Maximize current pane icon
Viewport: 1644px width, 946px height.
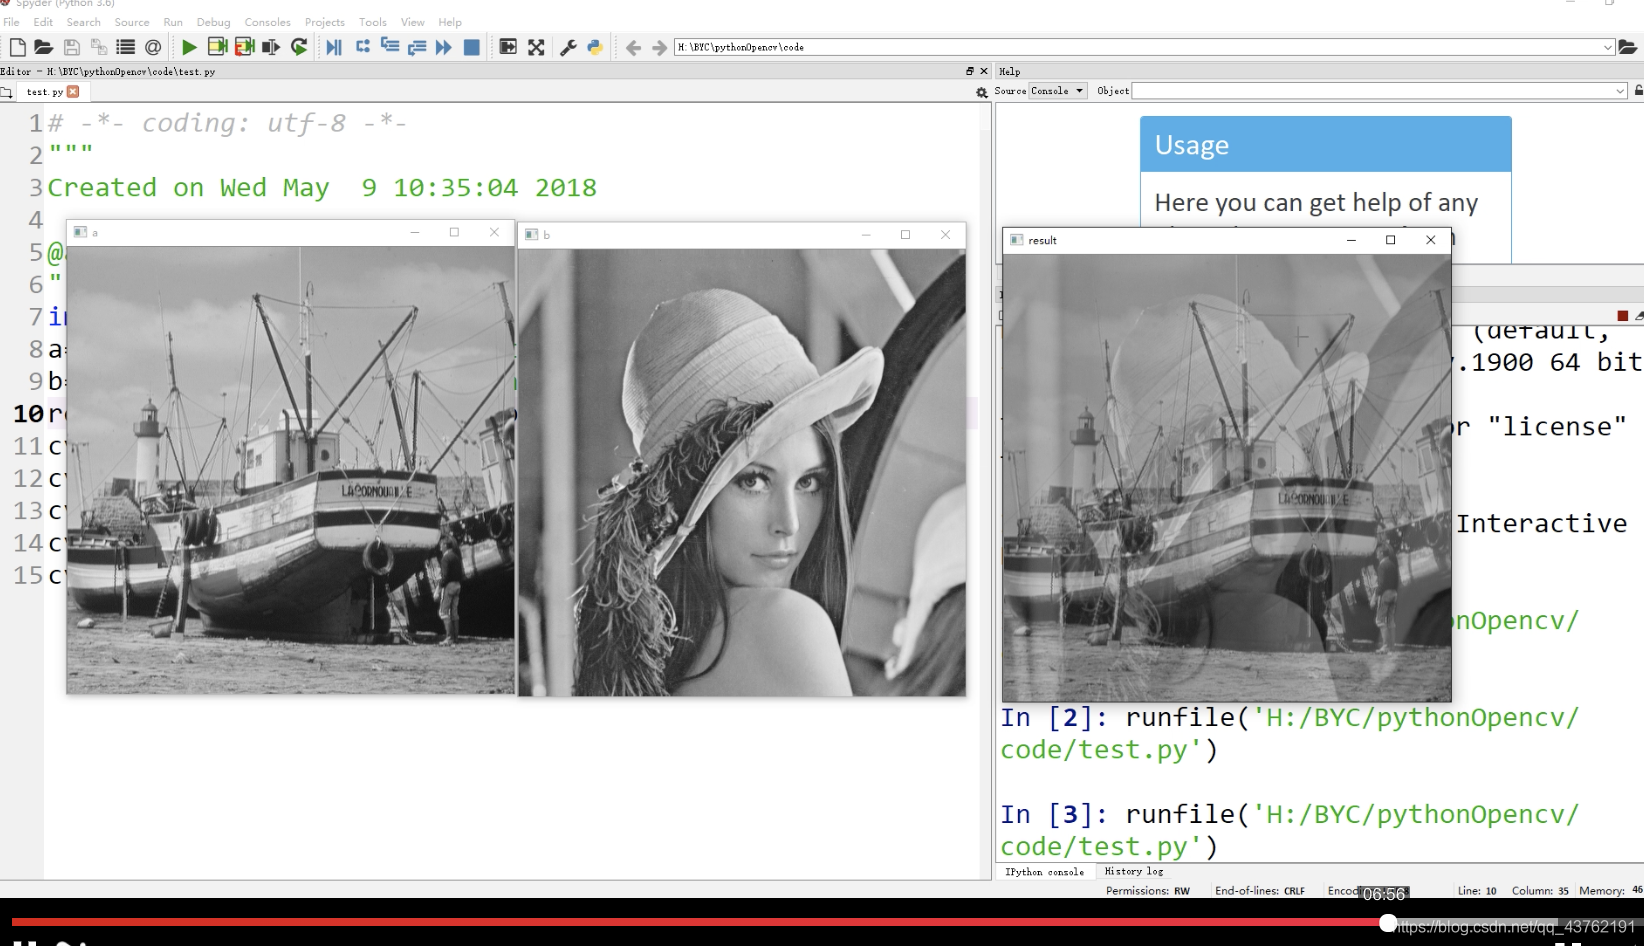(508, 47)
